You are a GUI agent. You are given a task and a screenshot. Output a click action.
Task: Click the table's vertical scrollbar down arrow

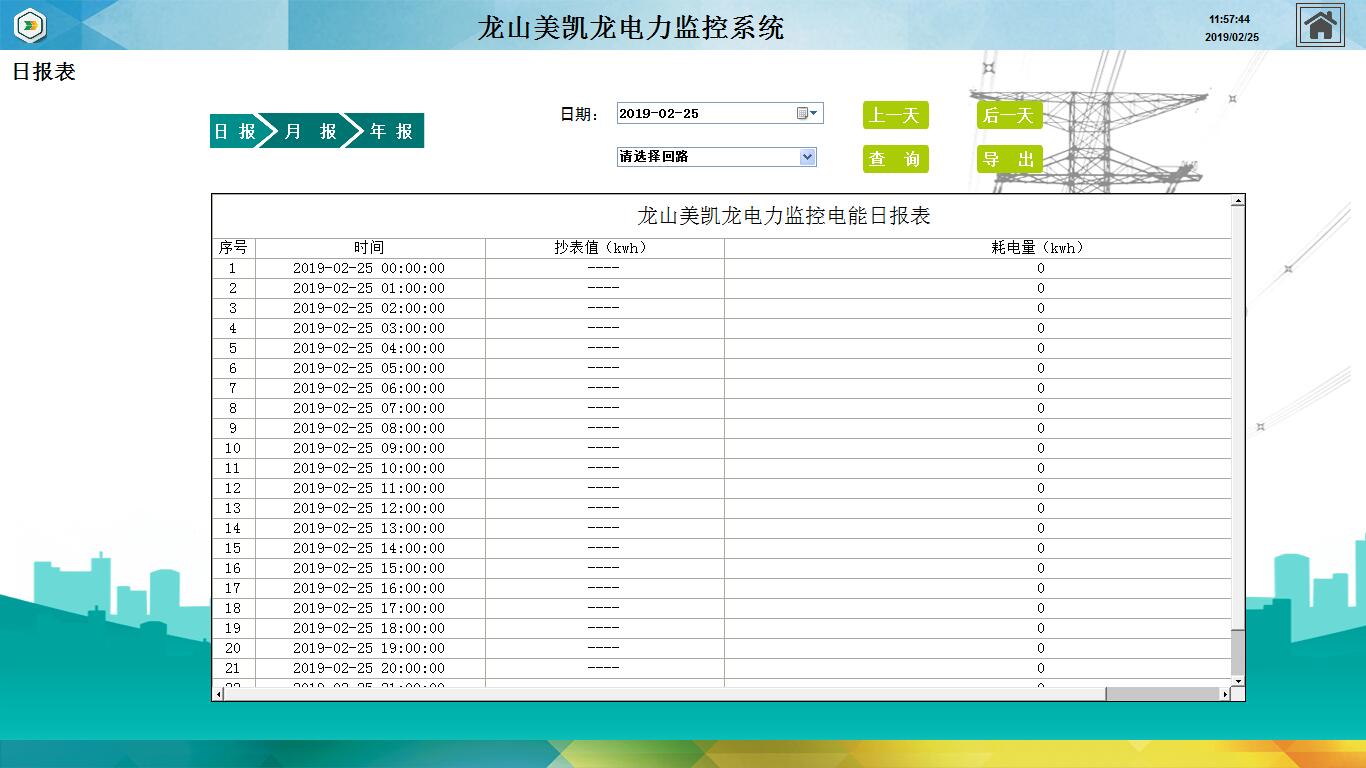1238,681
